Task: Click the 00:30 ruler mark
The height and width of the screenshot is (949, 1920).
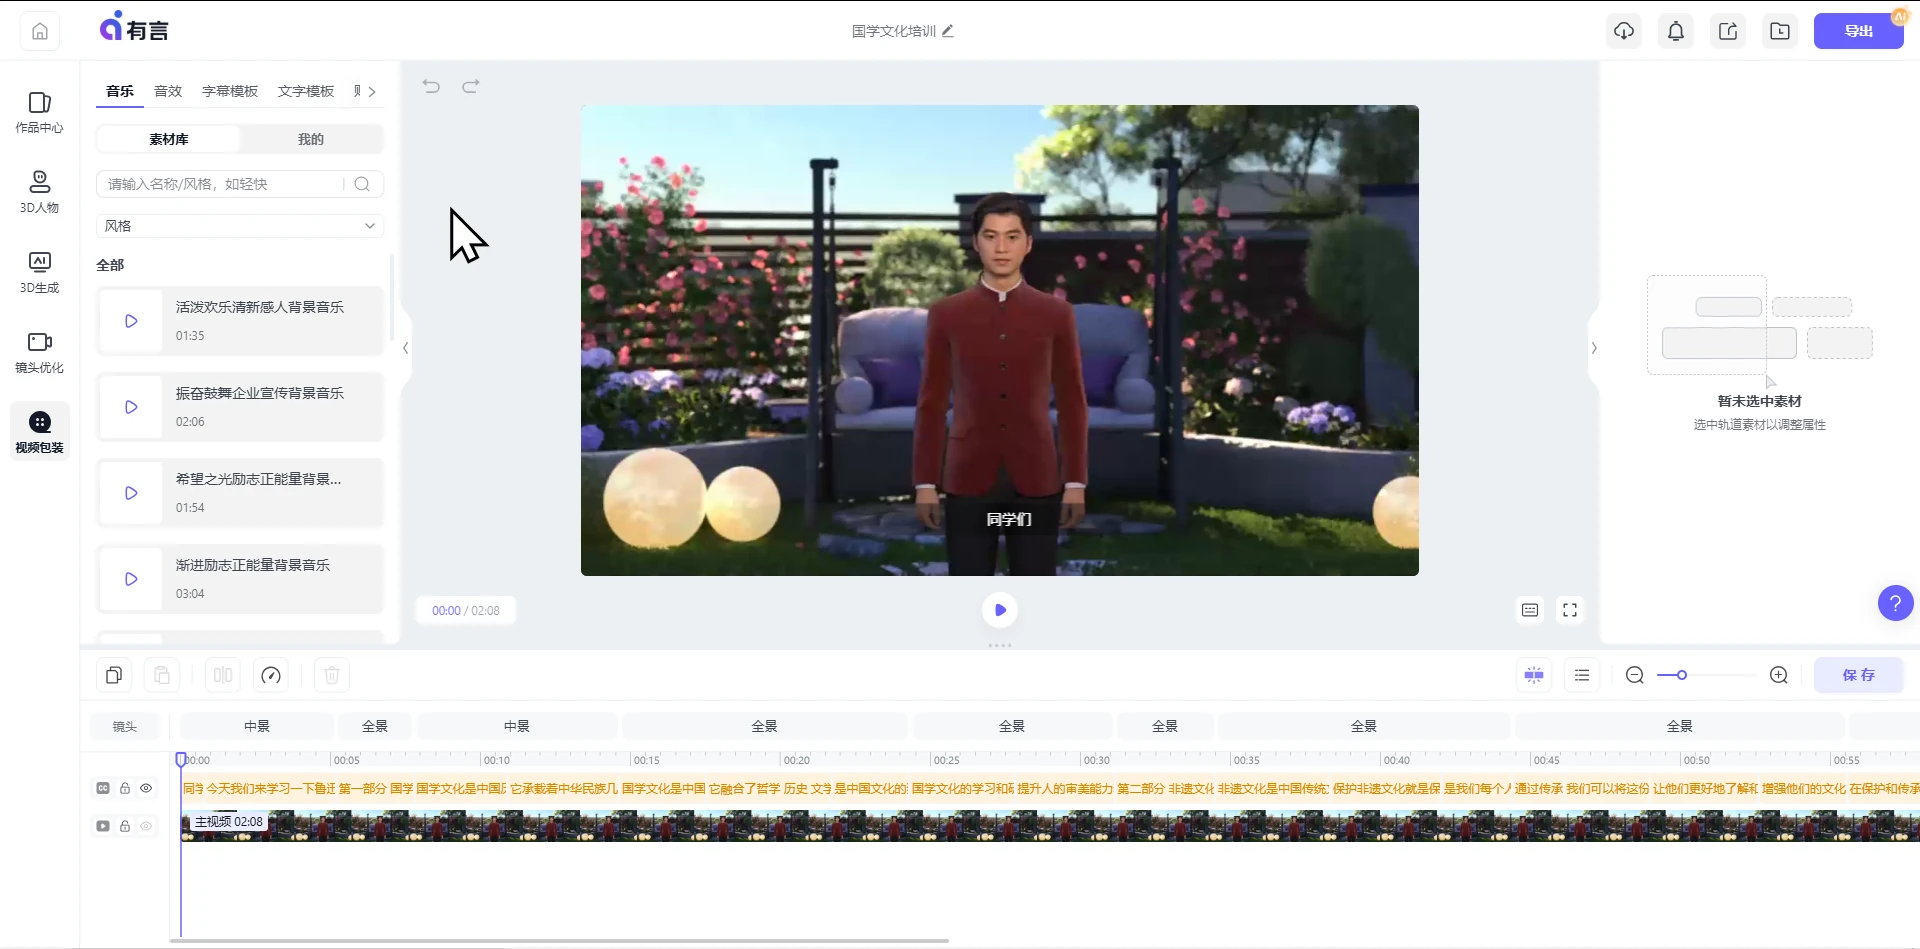Action: (1096, 760)
